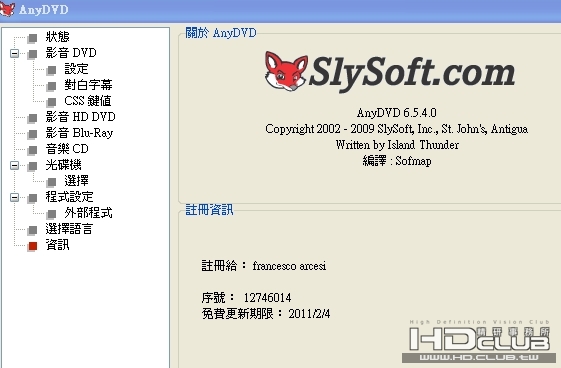Click the gray icon beside 對白字幕

tap(52, 86)
